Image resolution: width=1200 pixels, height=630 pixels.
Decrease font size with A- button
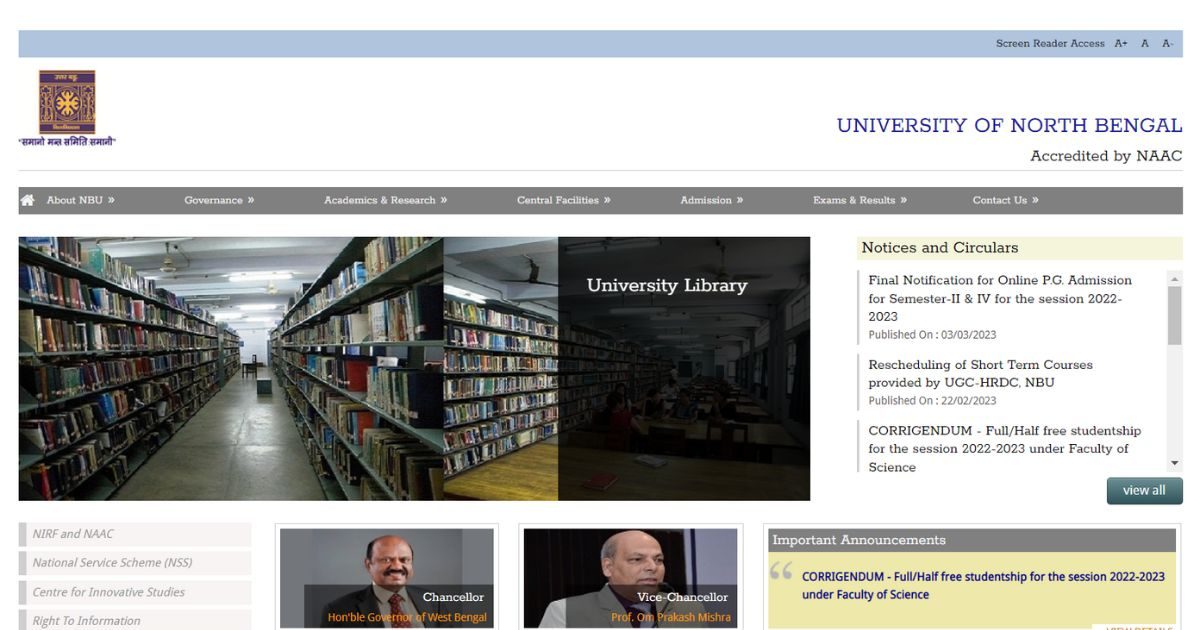click(x=1167, y=44)
